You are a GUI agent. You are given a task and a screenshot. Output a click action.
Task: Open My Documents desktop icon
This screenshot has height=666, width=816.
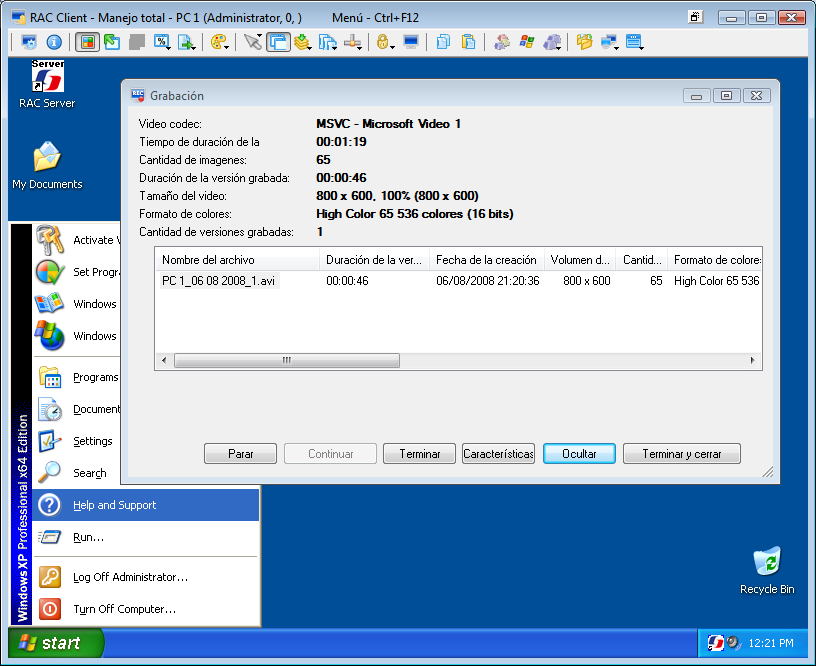point(47,165)
